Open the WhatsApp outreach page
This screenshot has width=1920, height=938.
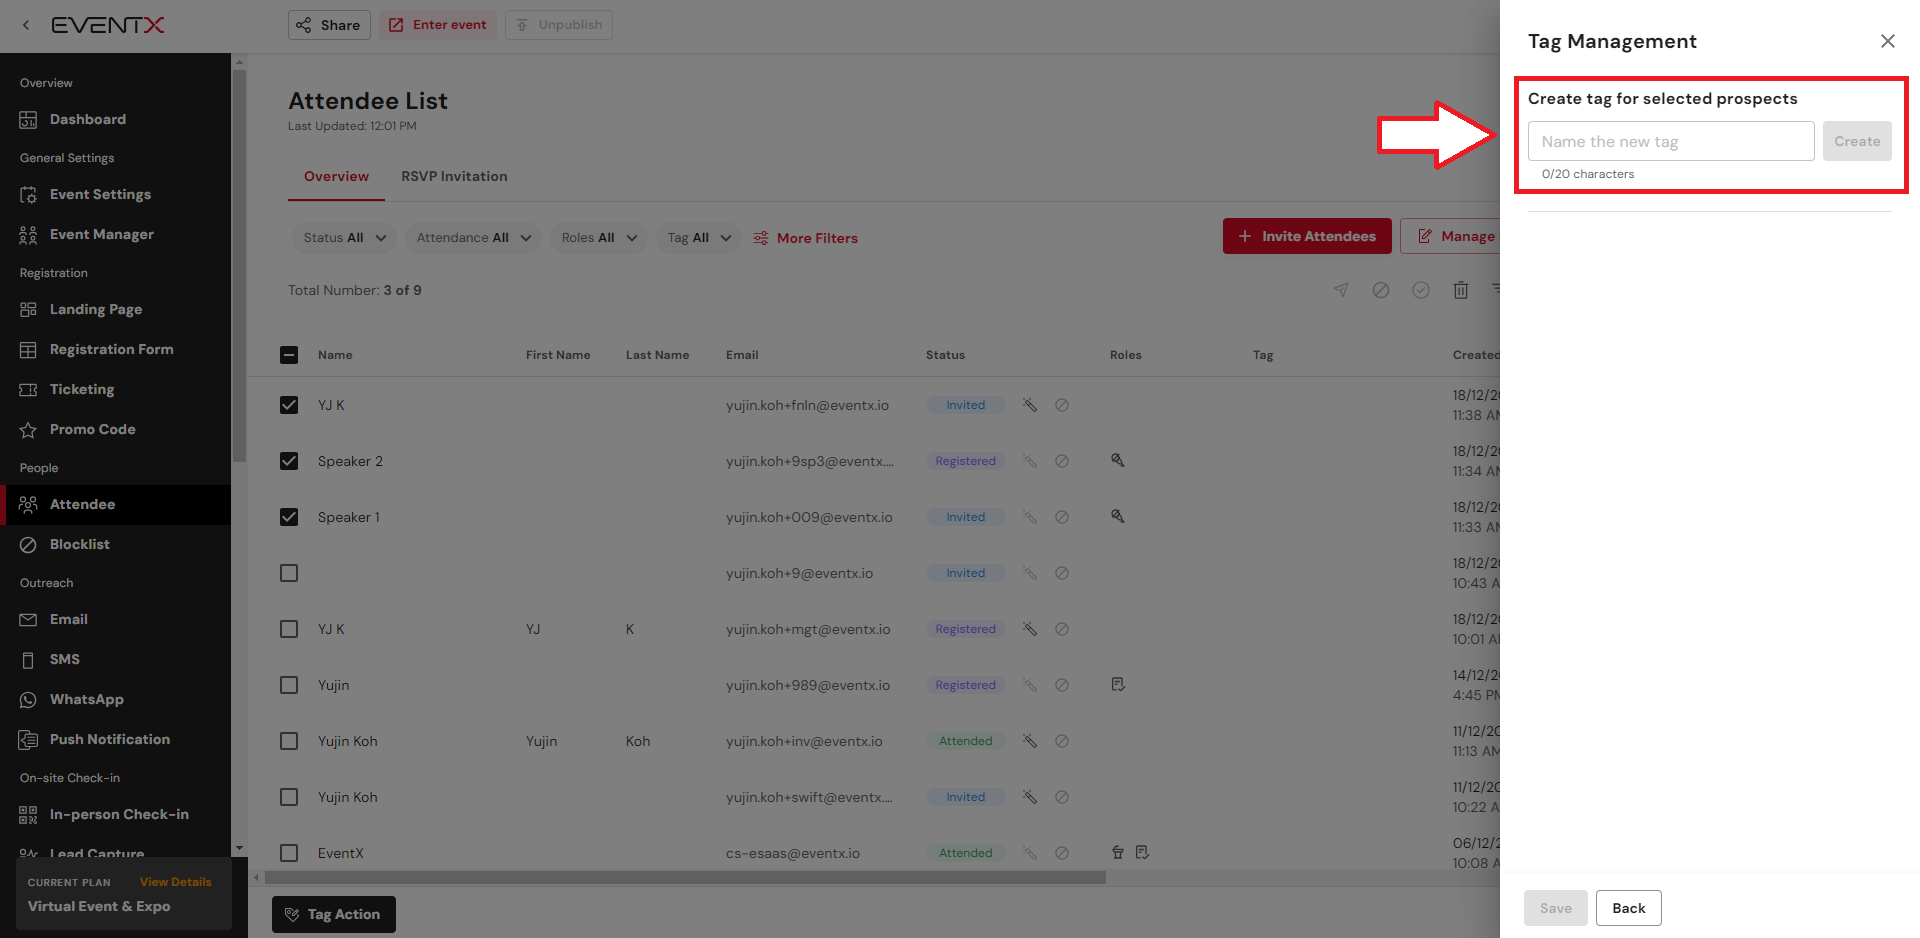87,699
